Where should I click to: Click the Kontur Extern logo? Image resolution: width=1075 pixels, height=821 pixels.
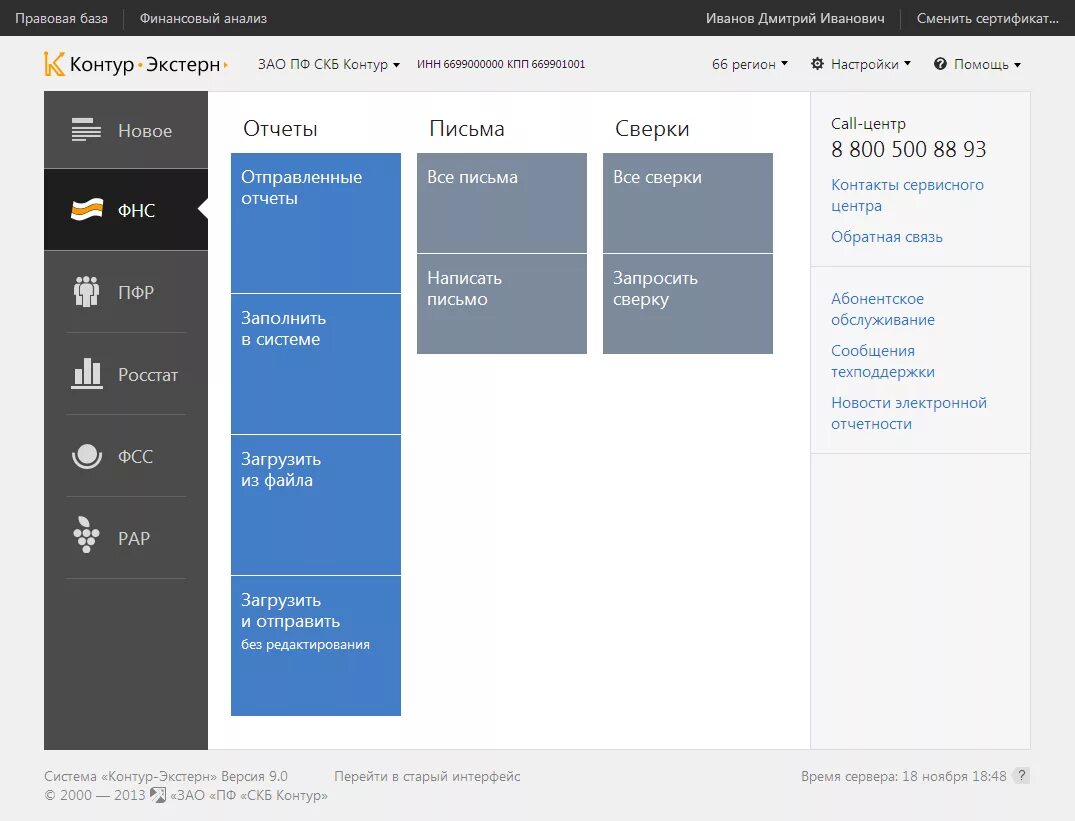(x=136, y=64)
